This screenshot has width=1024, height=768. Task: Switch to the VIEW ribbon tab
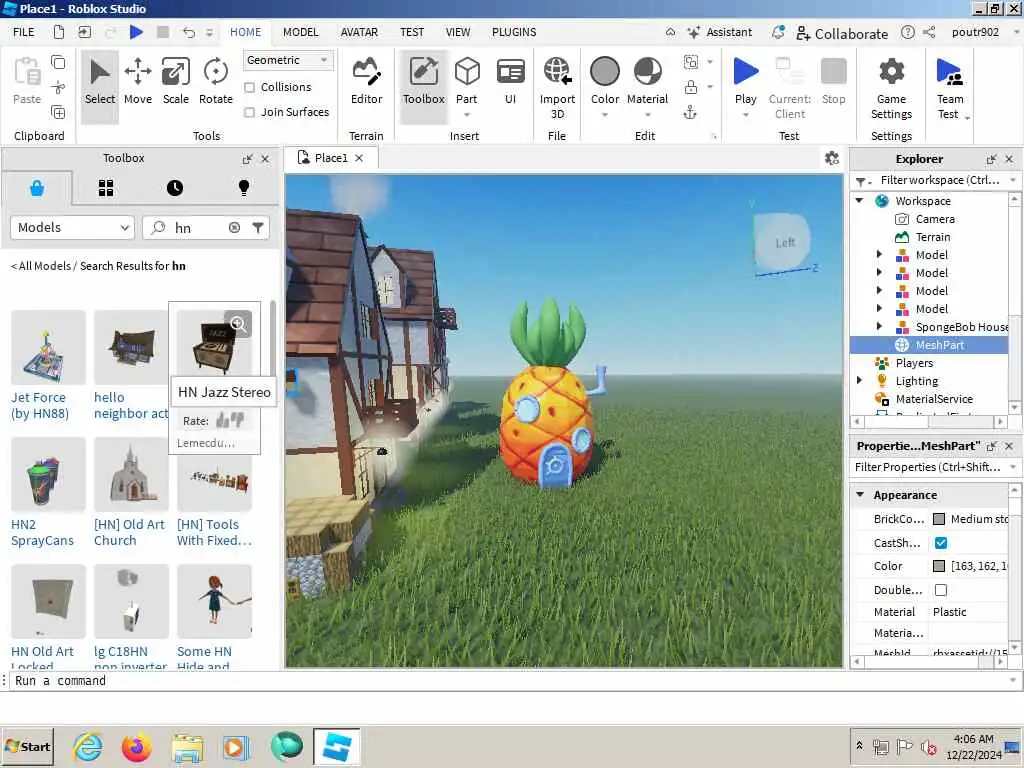458,32
